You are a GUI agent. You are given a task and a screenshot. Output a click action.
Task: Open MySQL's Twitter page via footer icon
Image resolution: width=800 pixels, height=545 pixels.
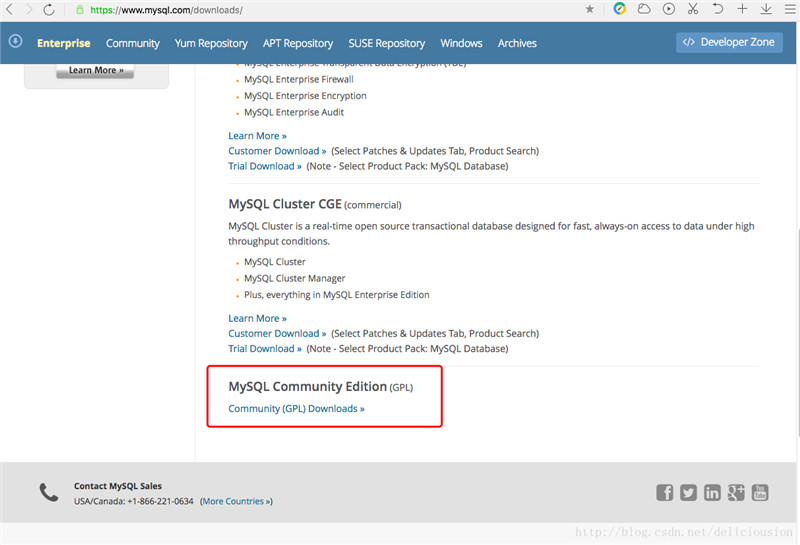(x=688, y=492)
